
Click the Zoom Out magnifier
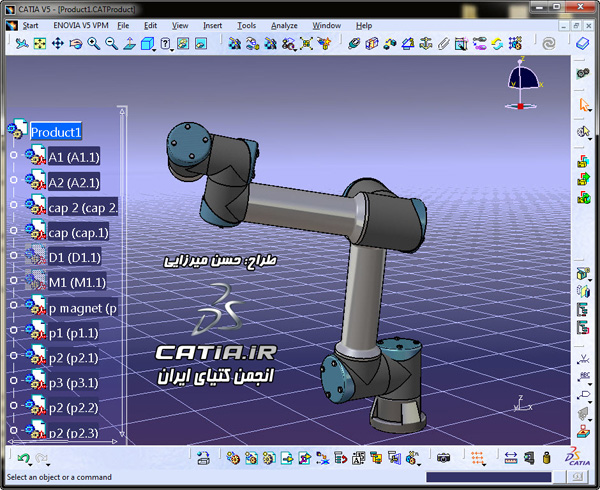coord(111,44)
